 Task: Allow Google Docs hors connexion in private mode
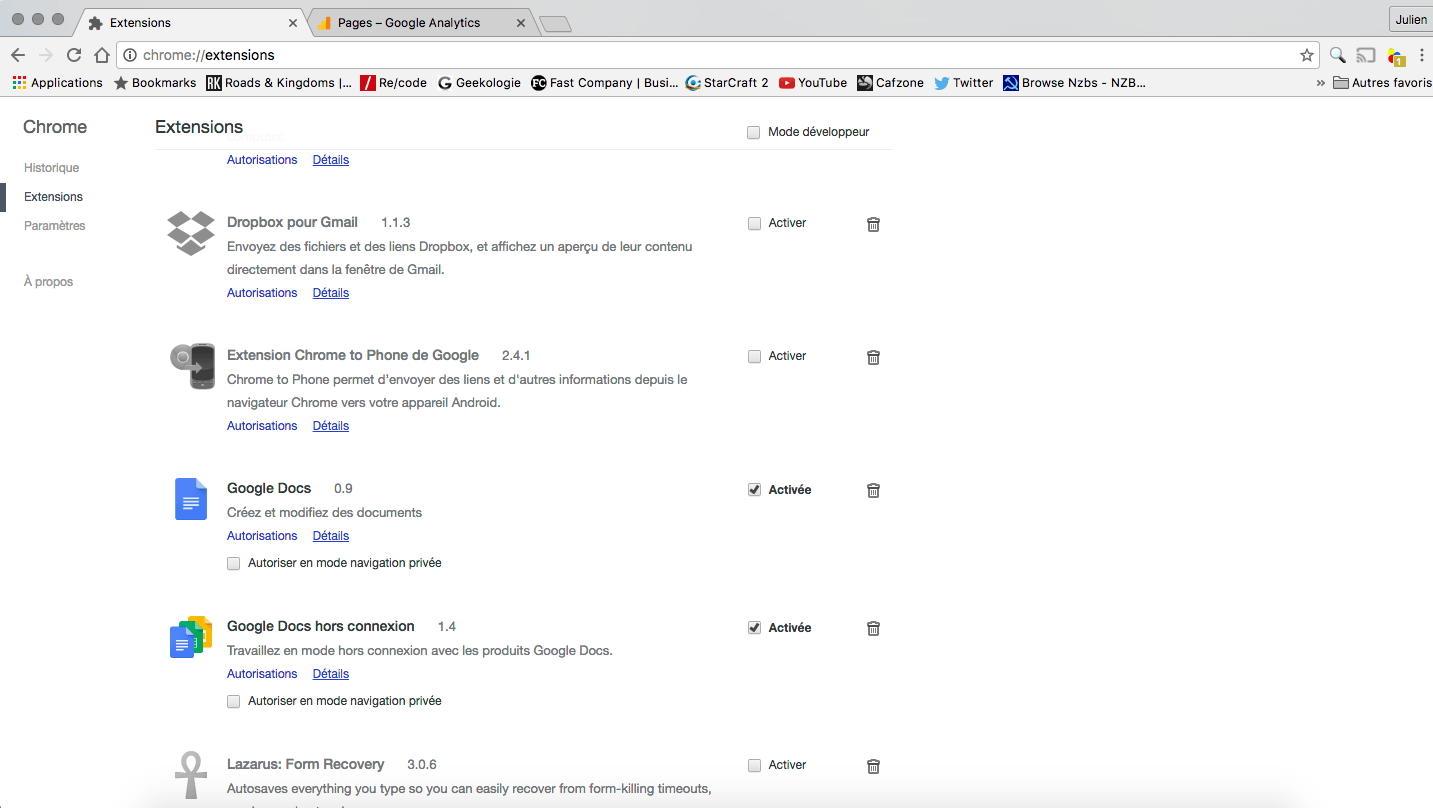pyautogui.click(x=234, y=701)
